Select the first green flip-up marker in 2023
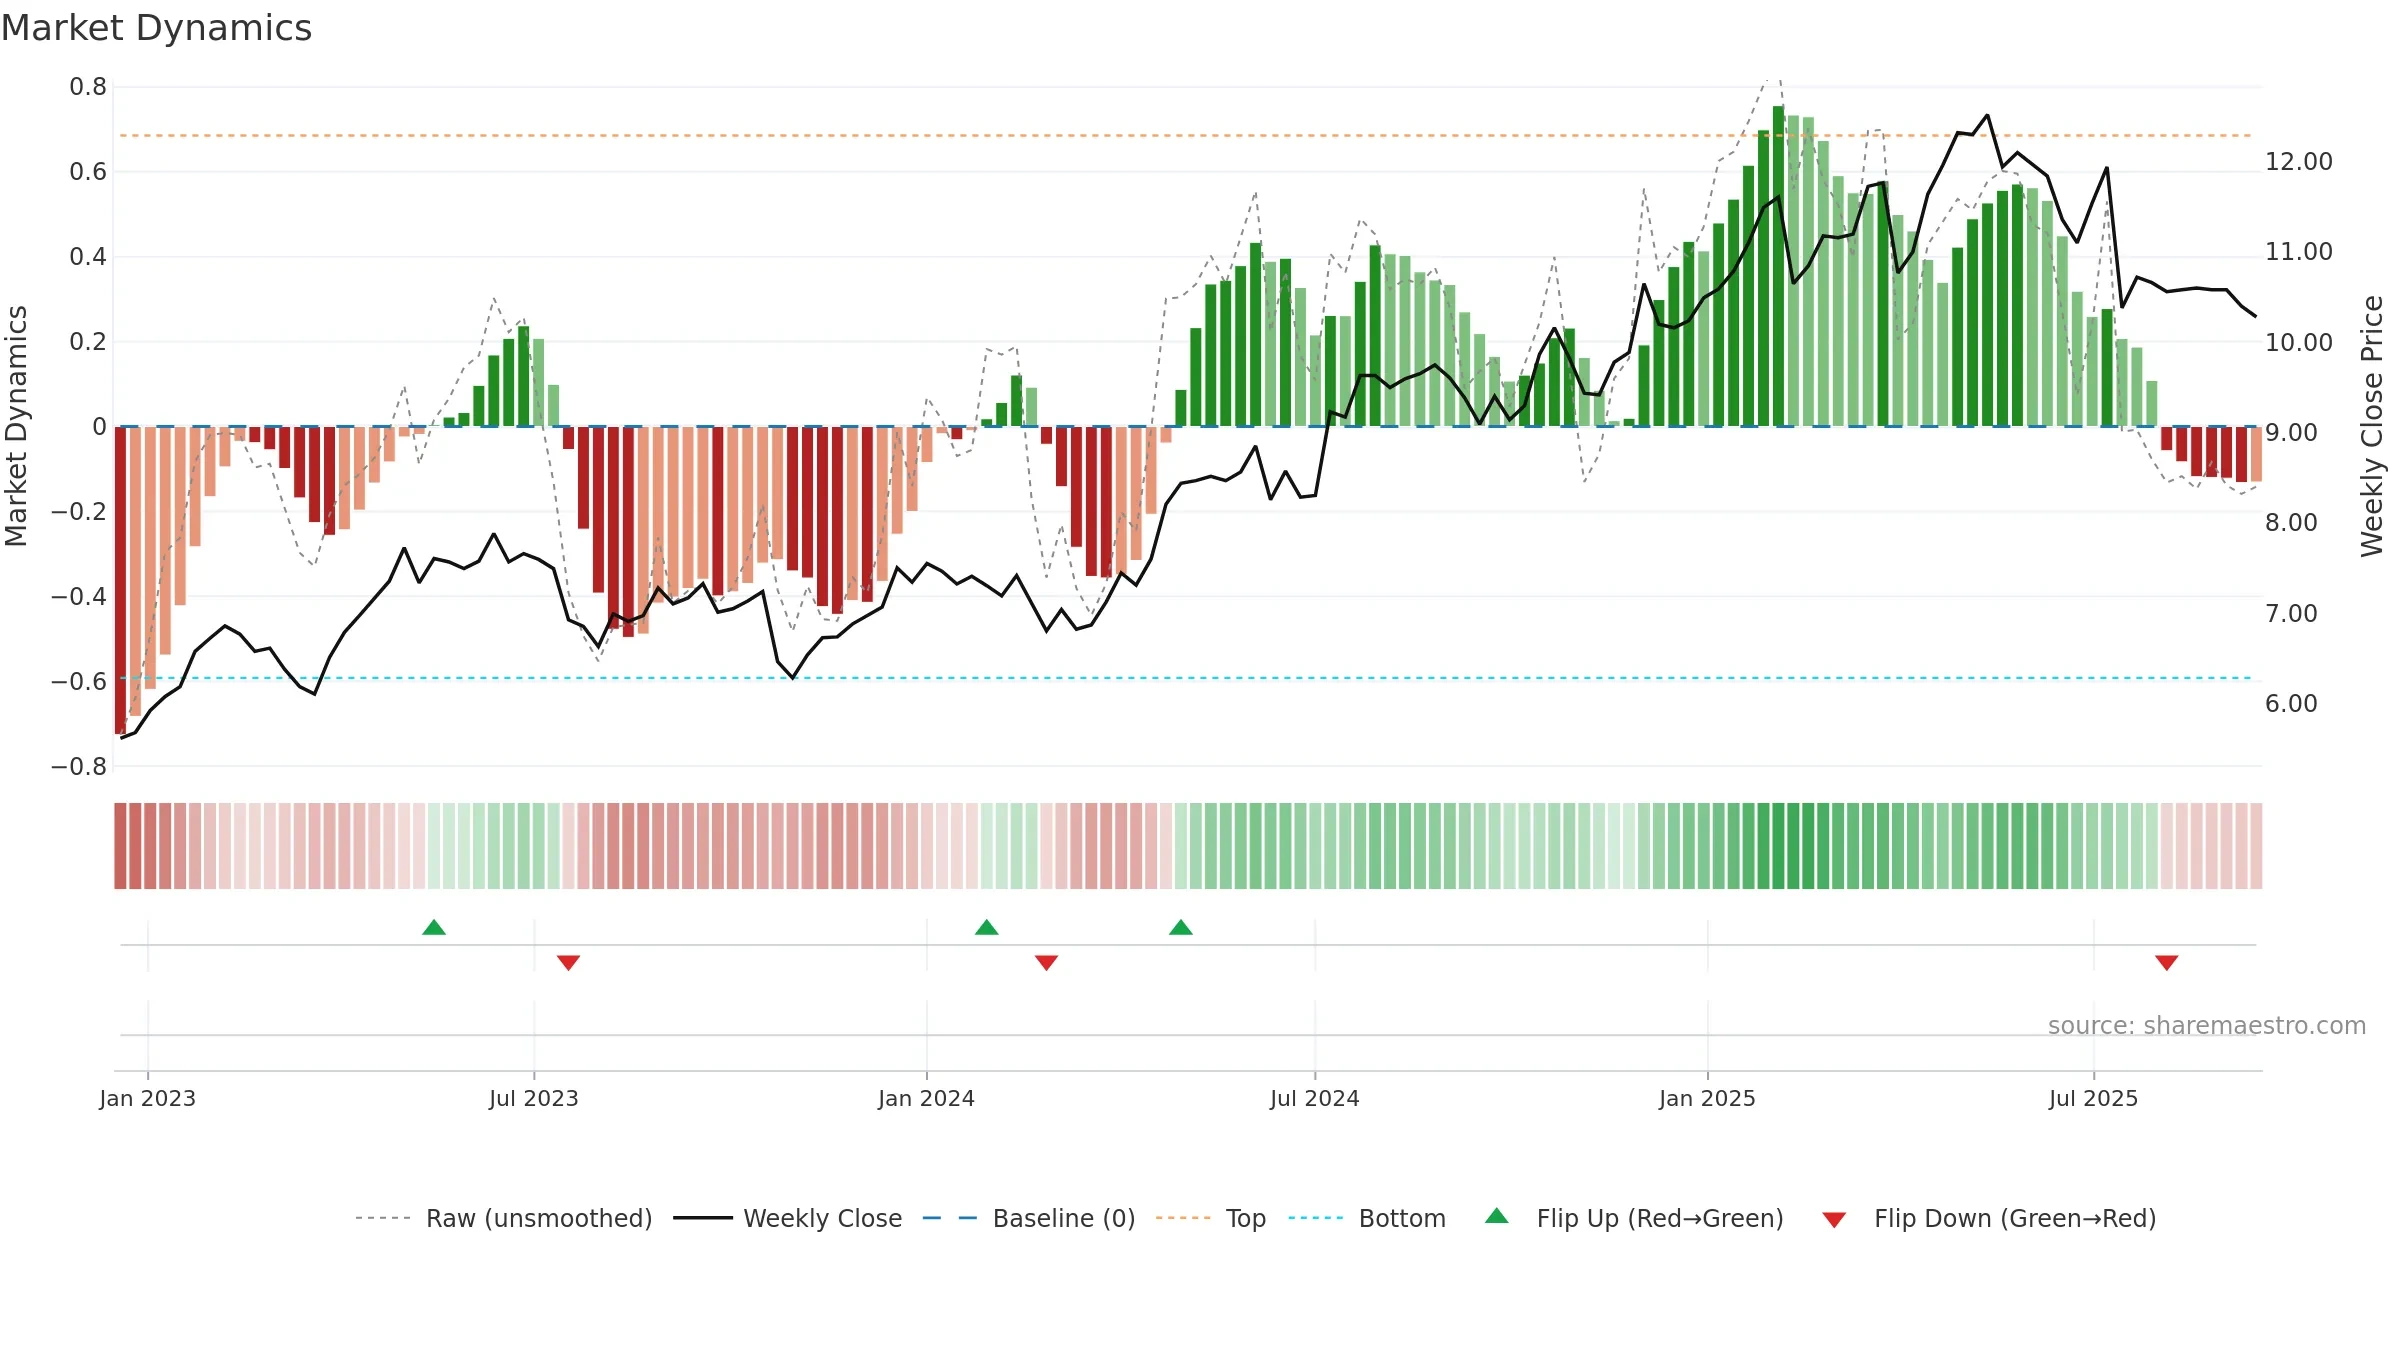The height and width of the screenshot is (1350, 2400). [434, 927]
